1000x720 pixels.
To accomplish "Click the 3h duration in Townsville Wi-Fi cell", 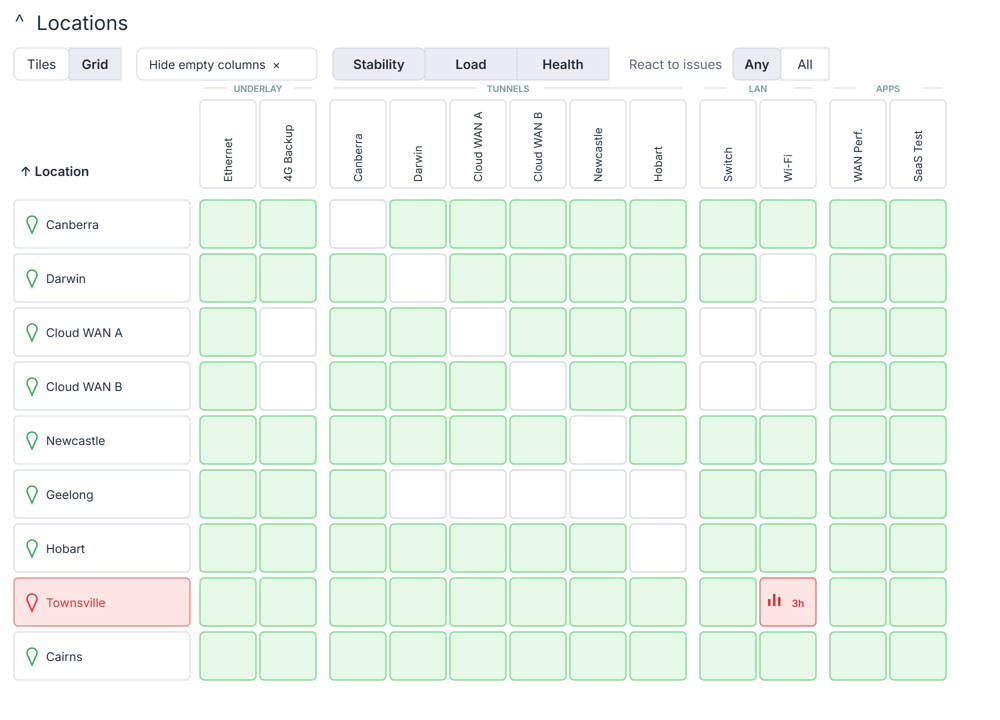I will [798, 603].
